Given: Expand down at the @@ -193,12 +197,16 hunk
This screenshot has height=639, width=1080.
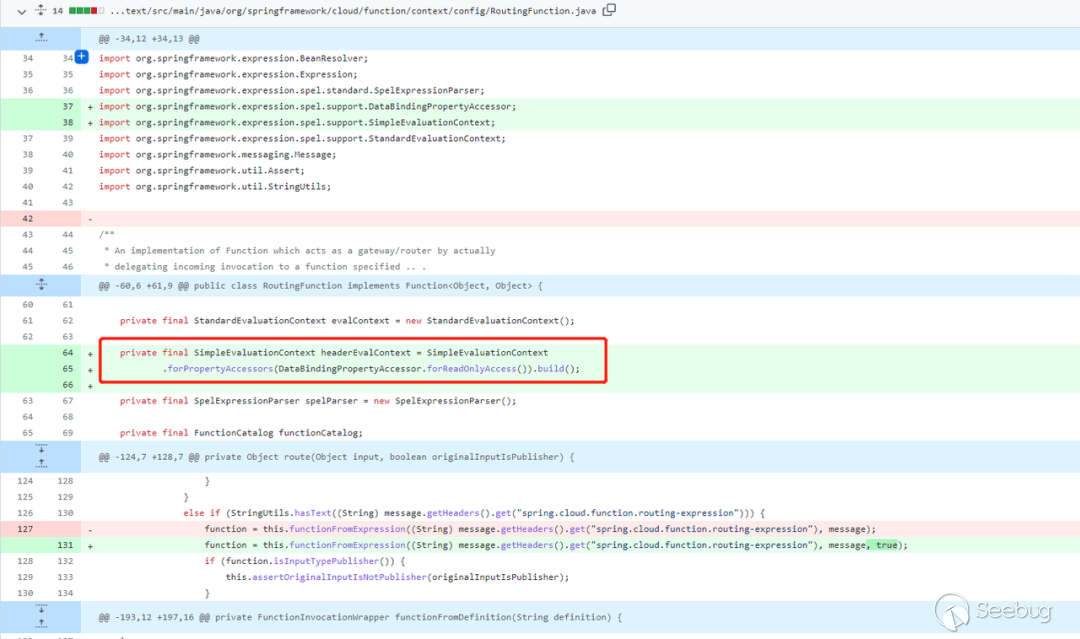Looking at the screenshot, I should click(x=41, y=609).
